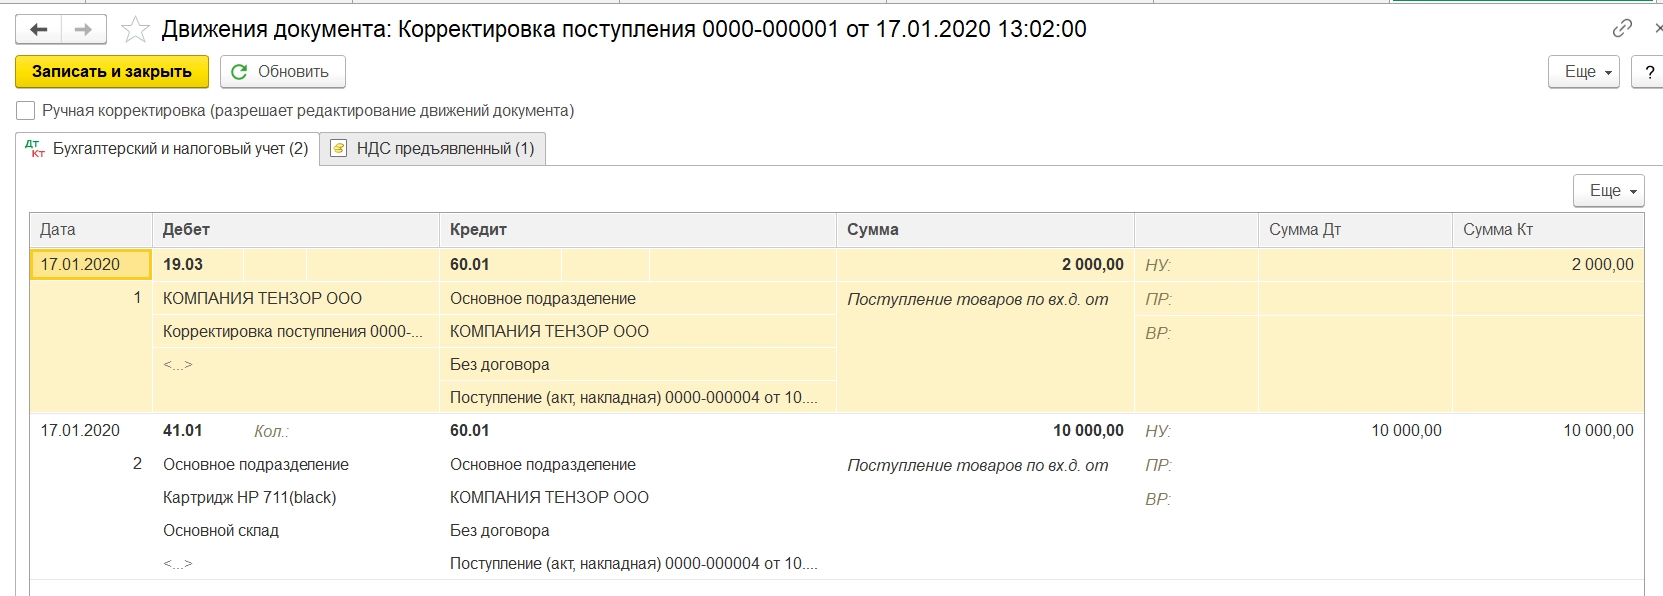The image size is (1663, 596).
Task: Expand the Еще menu above the entries table
Action: click(x=1608, y=191)
